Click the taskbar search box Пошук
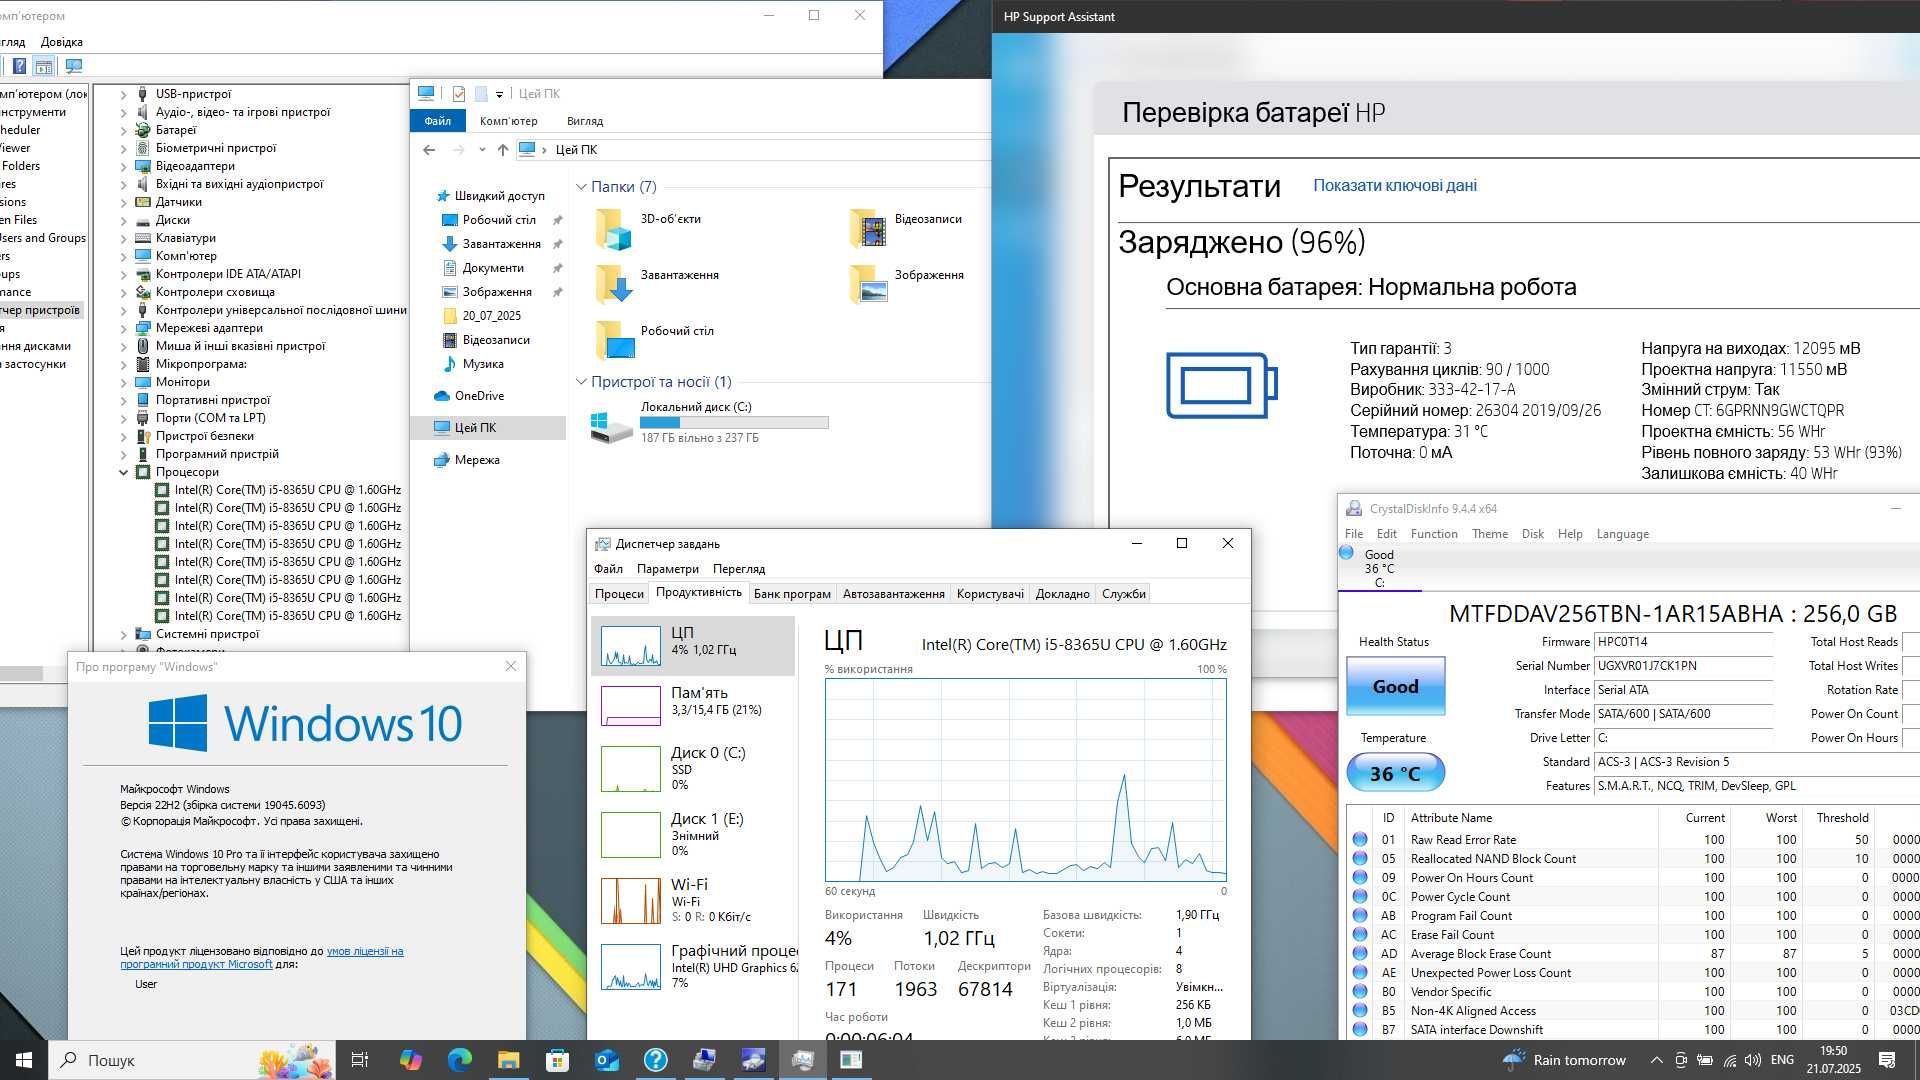The height and width of the screenshot is (1080, 1920). pyautogui.click(x=194, y=1060)
